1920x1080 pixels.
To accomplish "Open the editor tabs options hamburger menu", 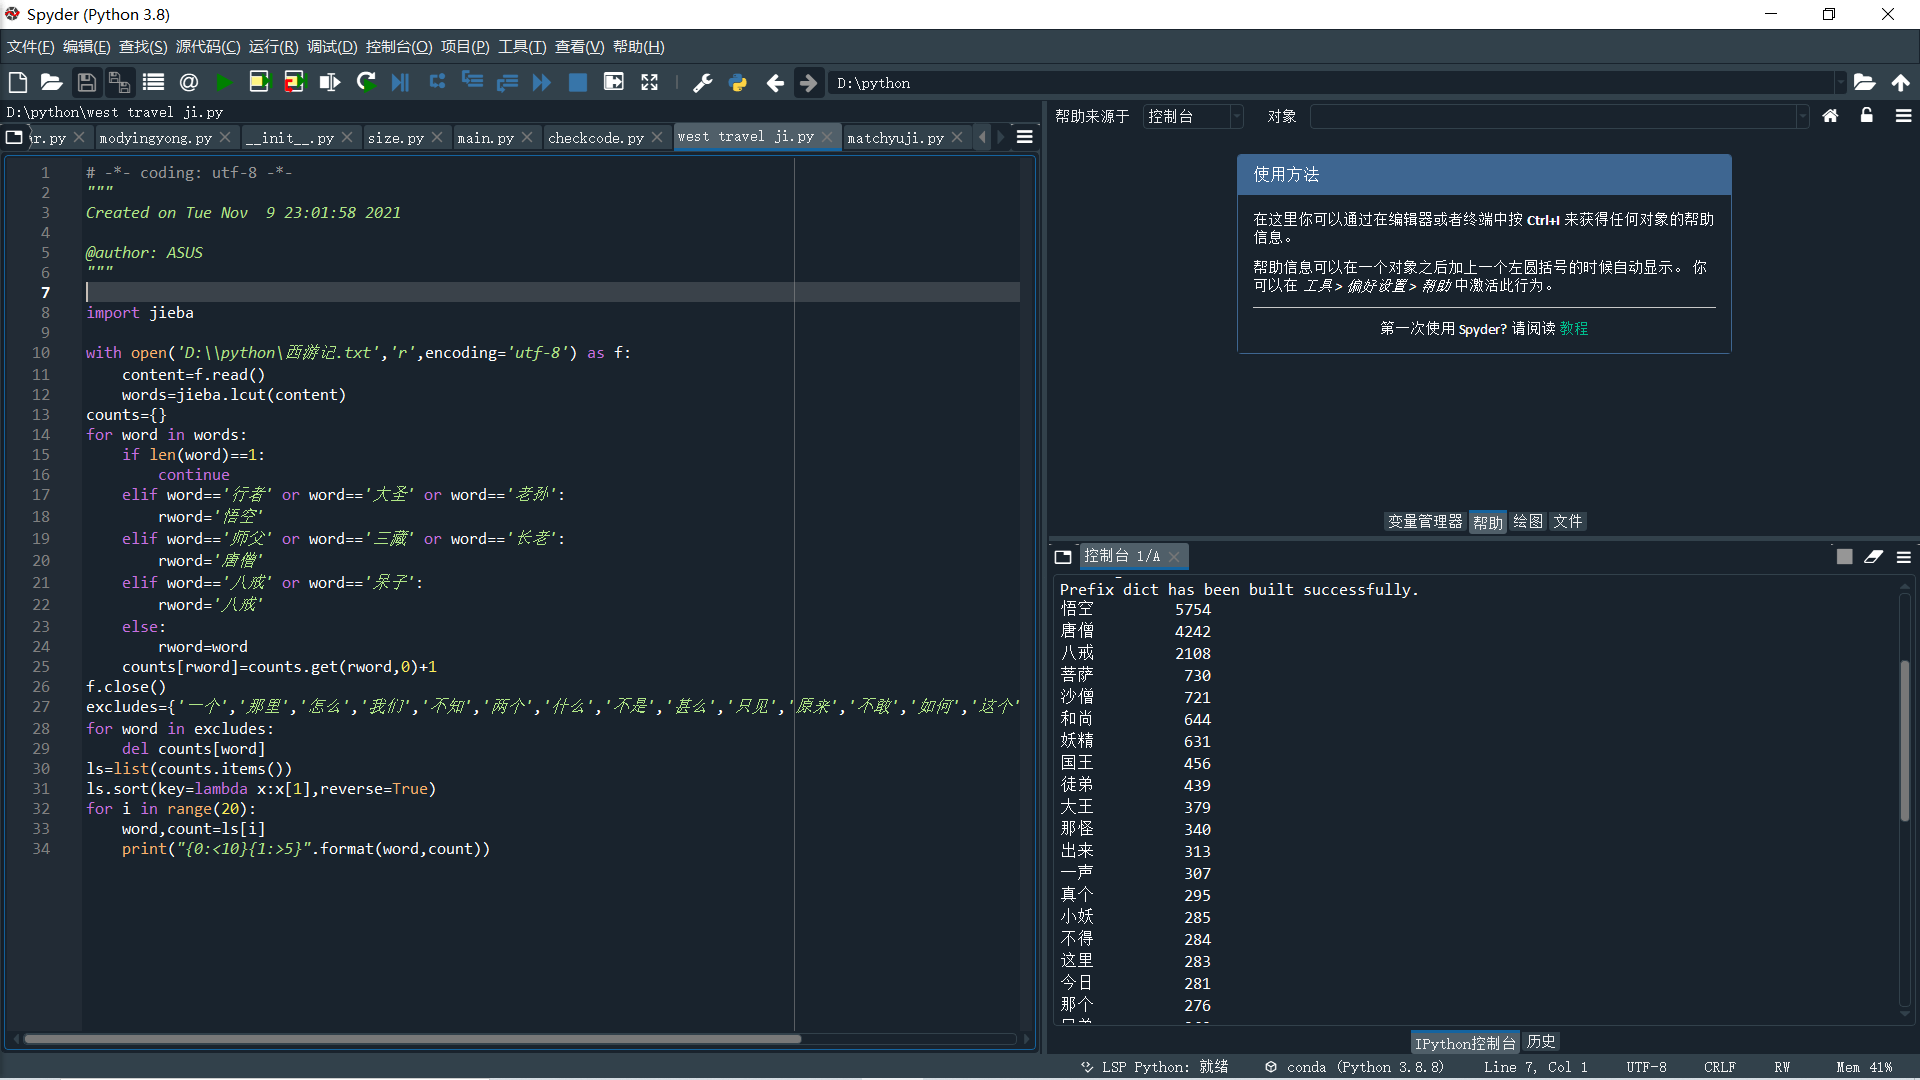I will (1025, 137).
